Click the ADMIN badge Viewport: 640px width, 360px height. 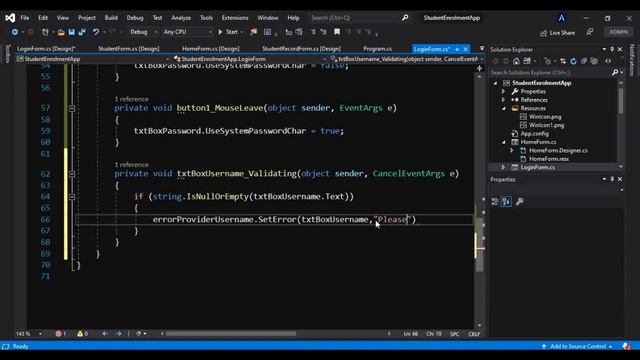point(618,32)
